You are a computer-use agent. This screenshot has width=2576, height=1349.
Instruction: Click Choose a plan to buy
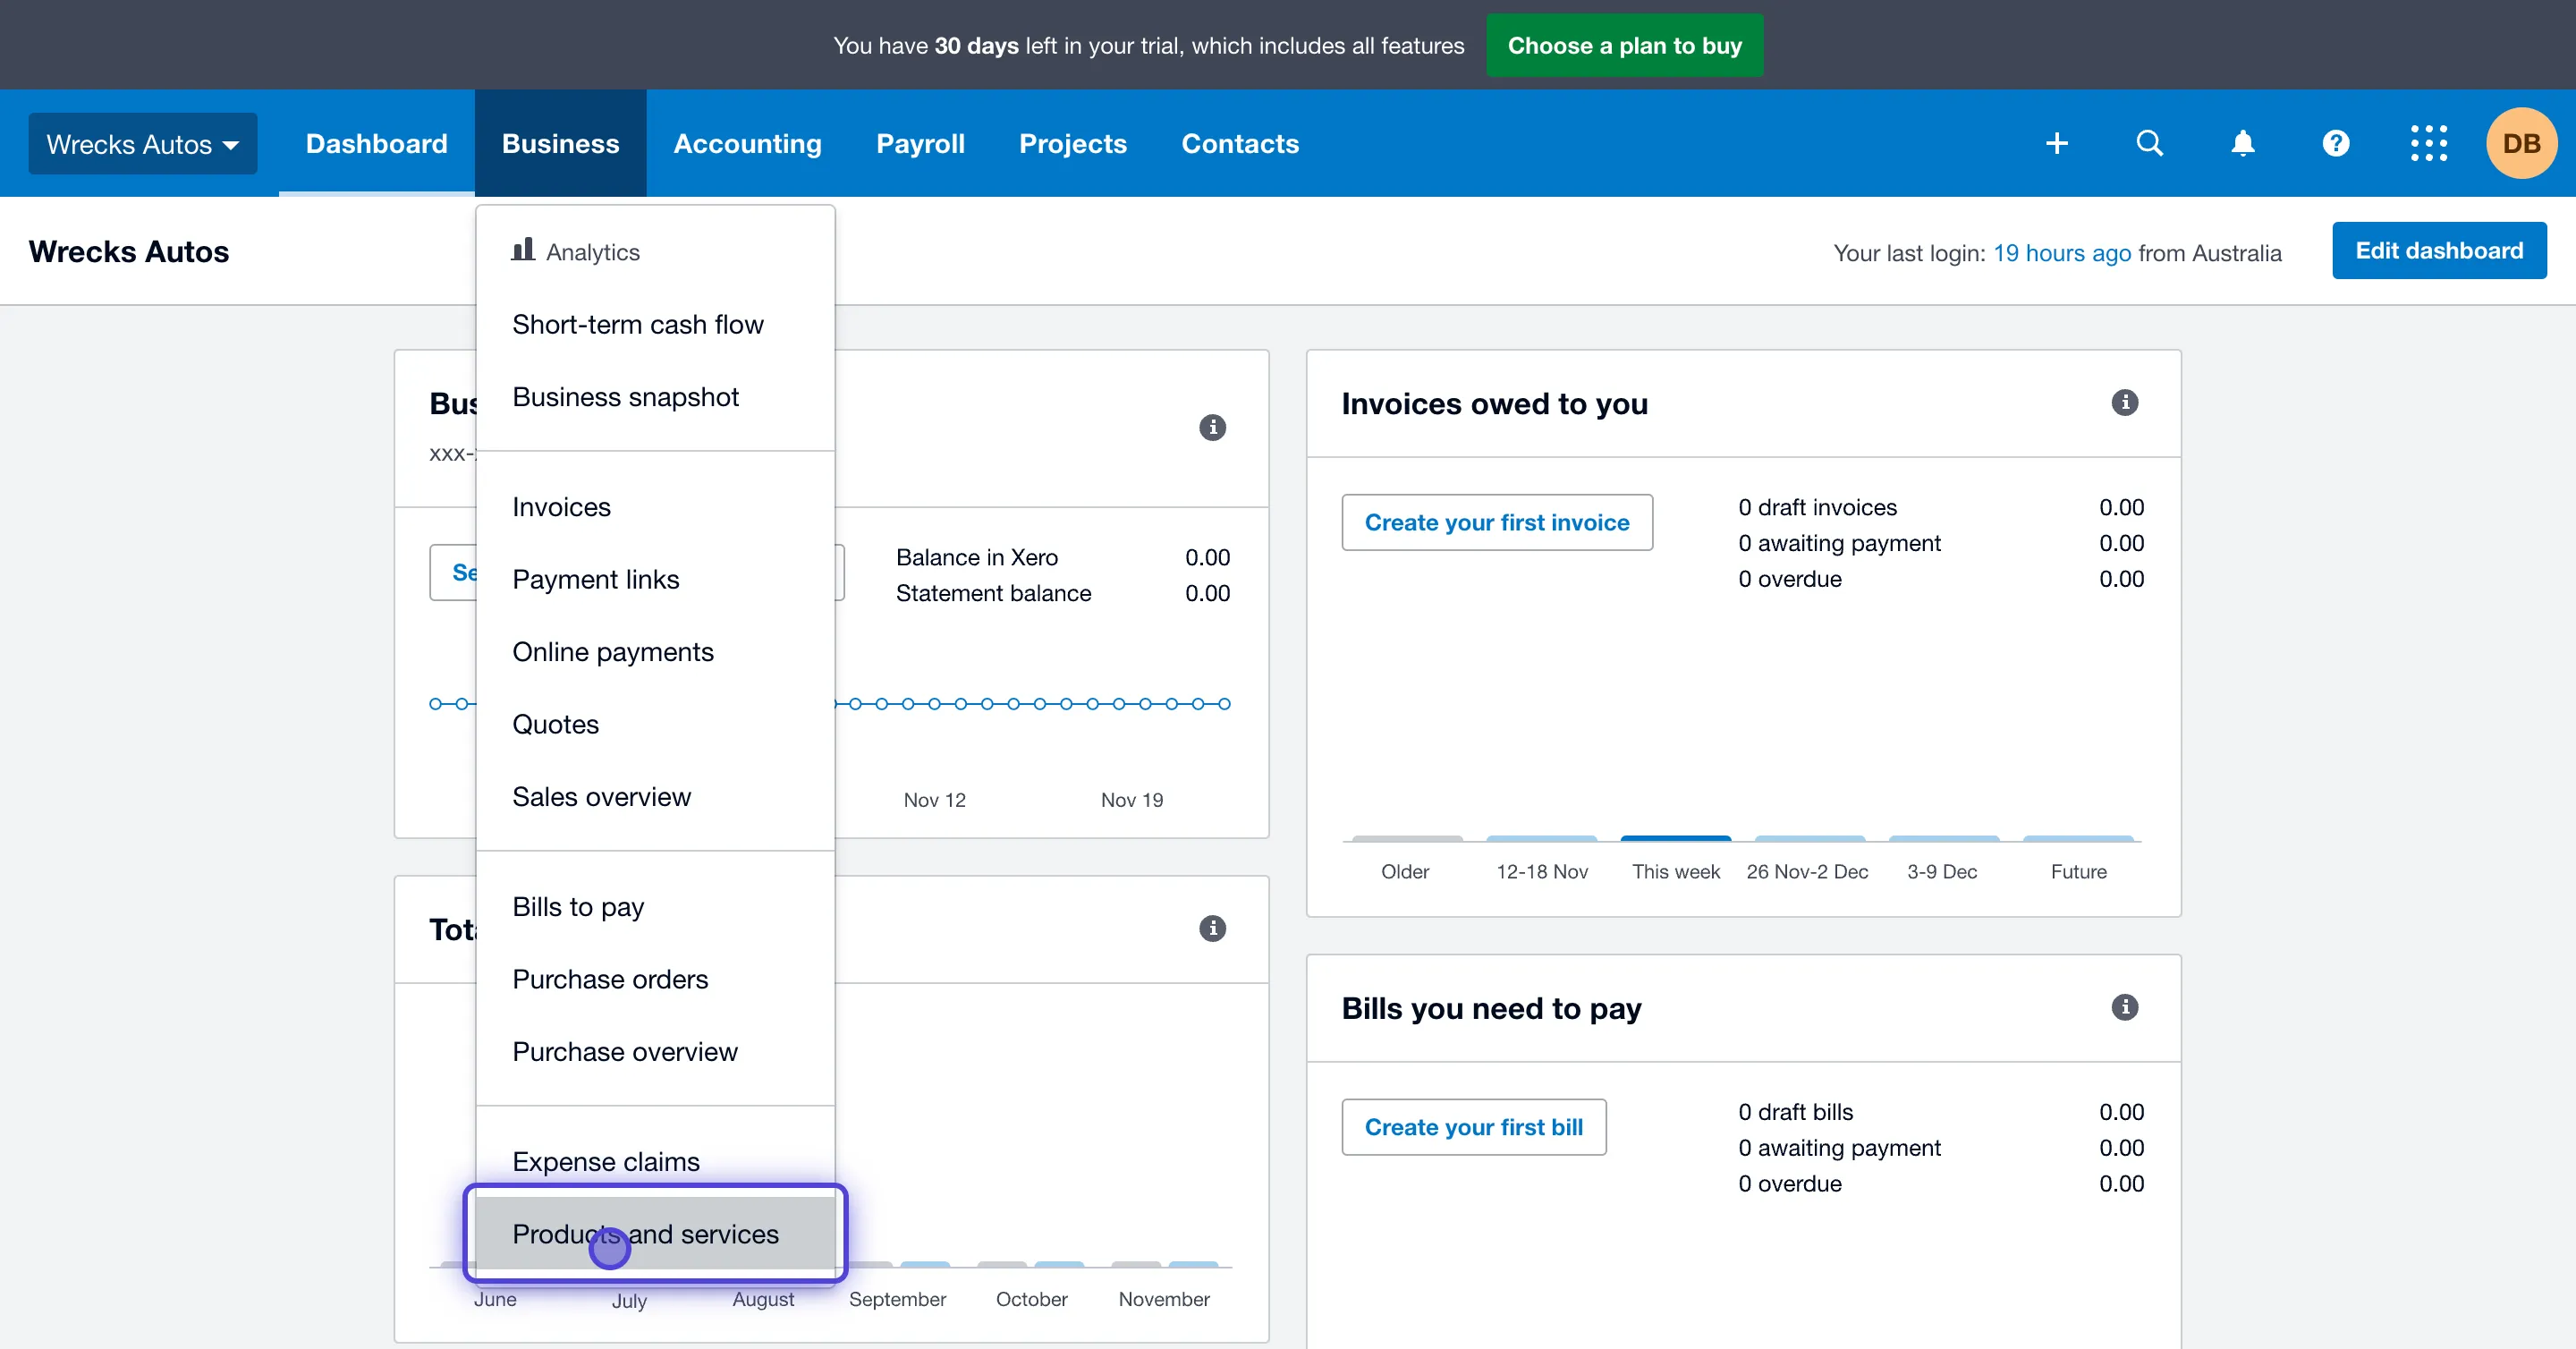click(1624, 45)
